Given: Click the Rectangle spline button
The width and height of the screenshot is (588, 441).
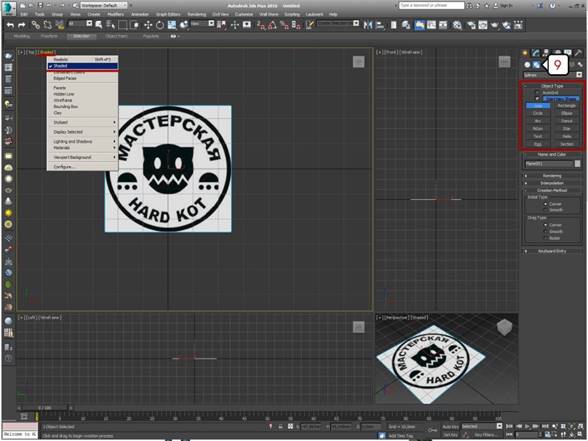Looking at the screenshot, I should pos(567,106).
